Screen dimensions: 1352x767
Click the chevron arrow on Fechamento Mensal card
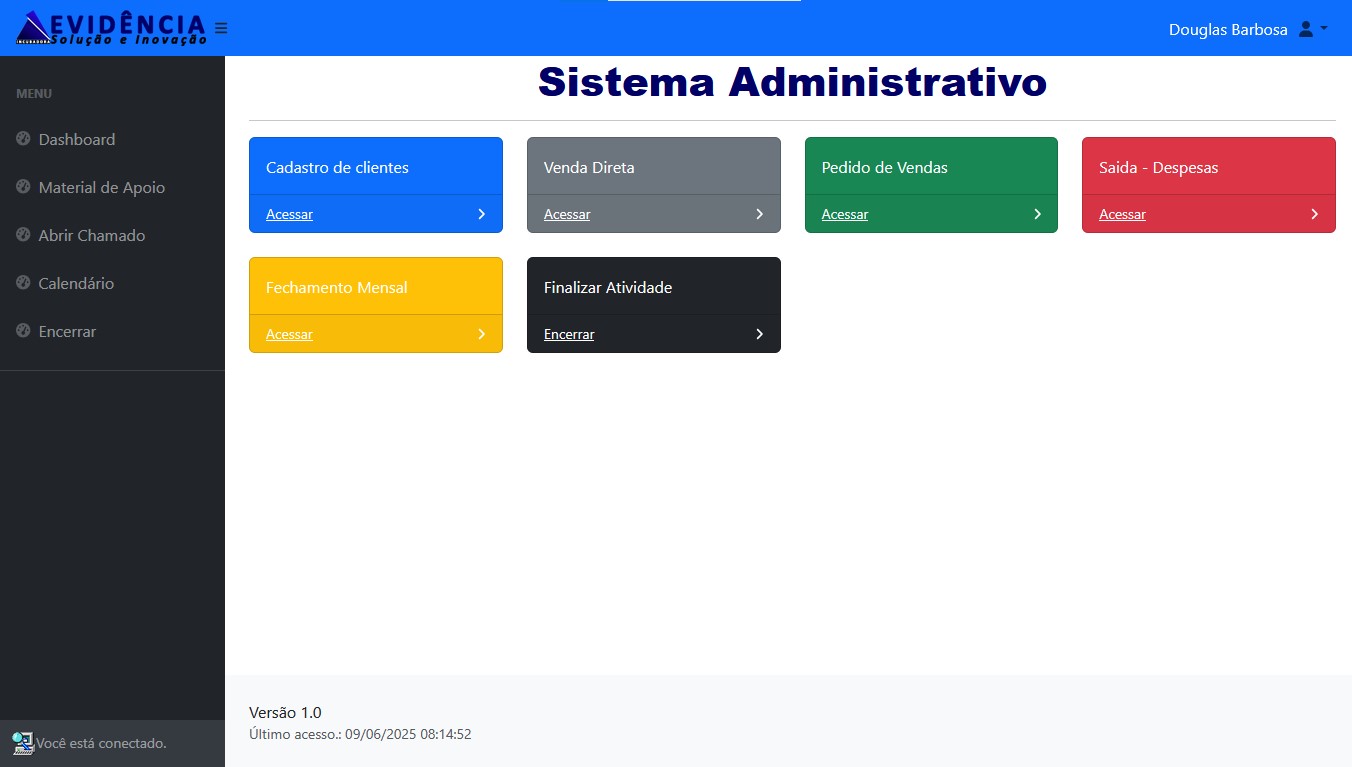(x=481, y=334)
